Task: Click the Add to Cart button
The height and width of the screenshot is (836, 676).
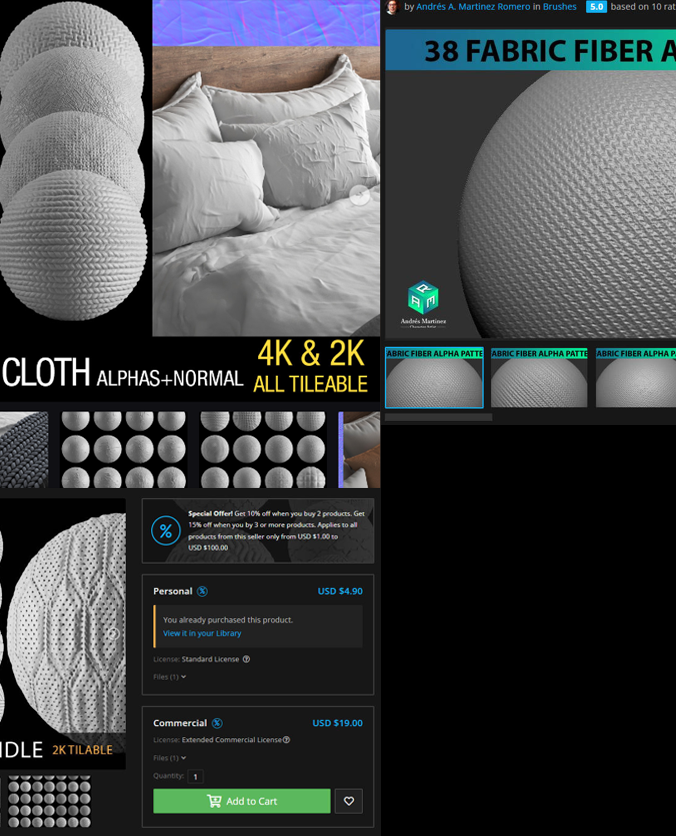Action: [x=241, y=801]
